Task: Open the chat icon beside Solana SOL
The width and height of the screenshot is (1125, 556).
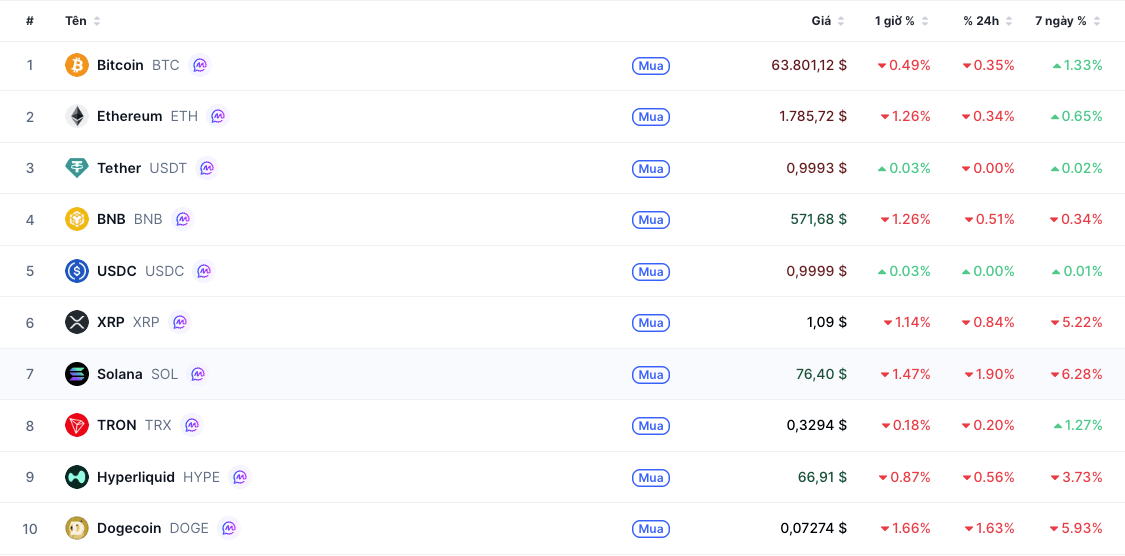Action: (x=198, y=374)
